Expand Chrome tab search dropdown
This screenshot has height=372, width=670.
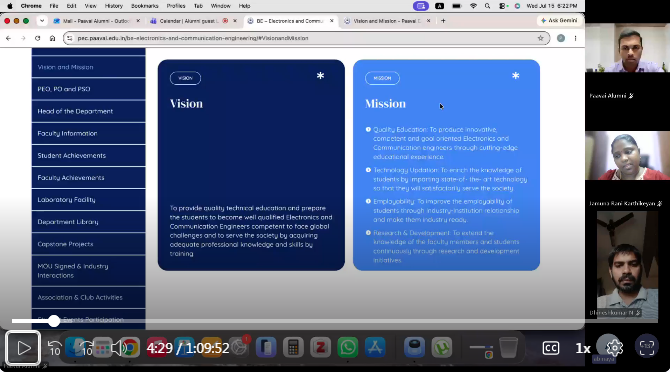click(42, 21)
